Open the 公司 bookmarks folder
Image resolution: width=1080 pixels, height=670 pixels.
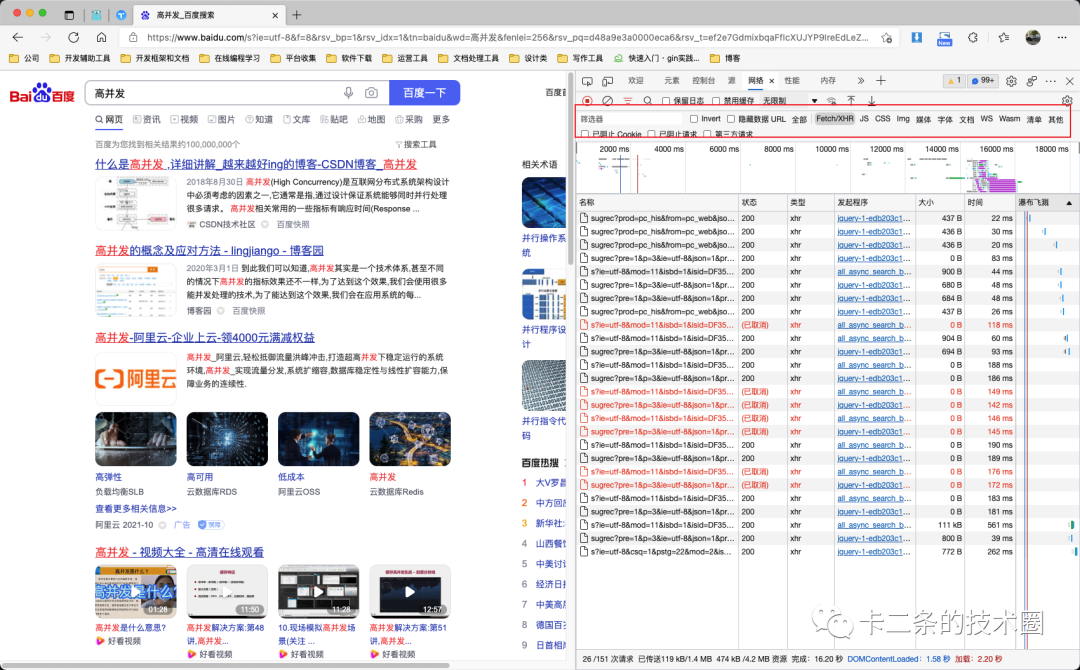[24, 59]
